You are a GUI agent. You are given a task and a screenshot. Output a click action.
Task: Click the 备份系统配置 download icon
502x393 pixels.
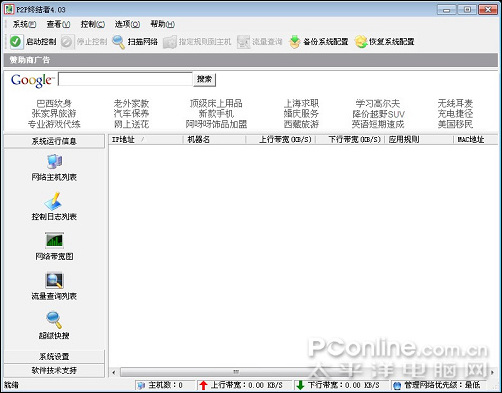[x=294, y=42]
